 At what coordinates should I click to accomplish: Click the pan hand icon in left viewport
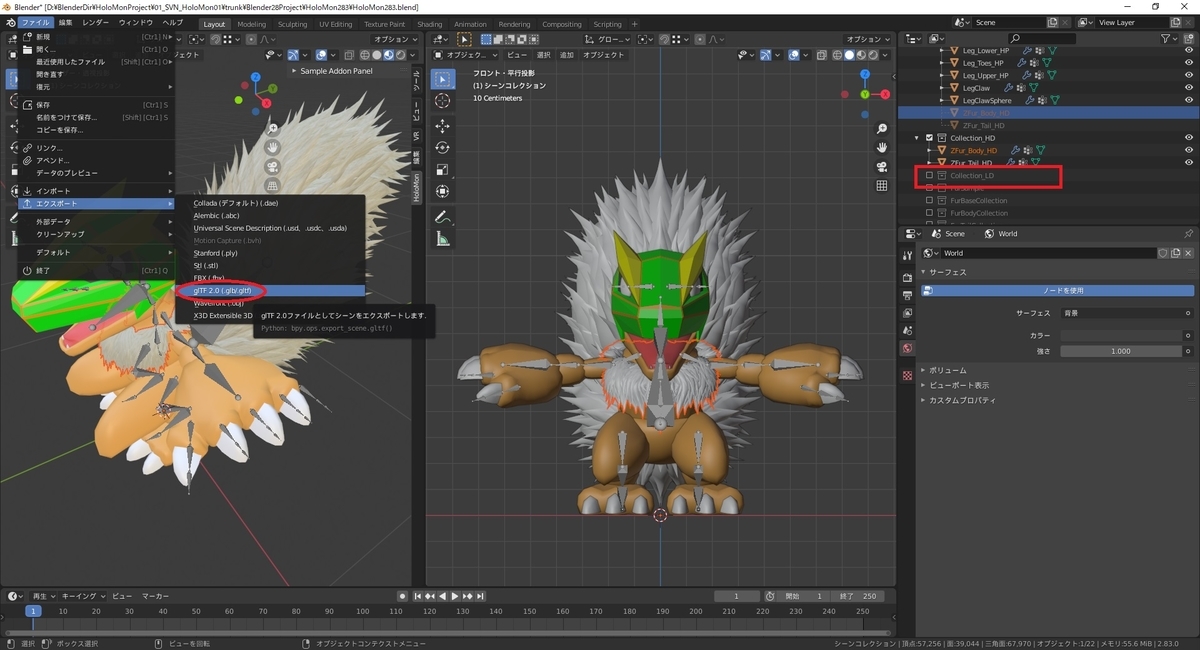(272, 147)
